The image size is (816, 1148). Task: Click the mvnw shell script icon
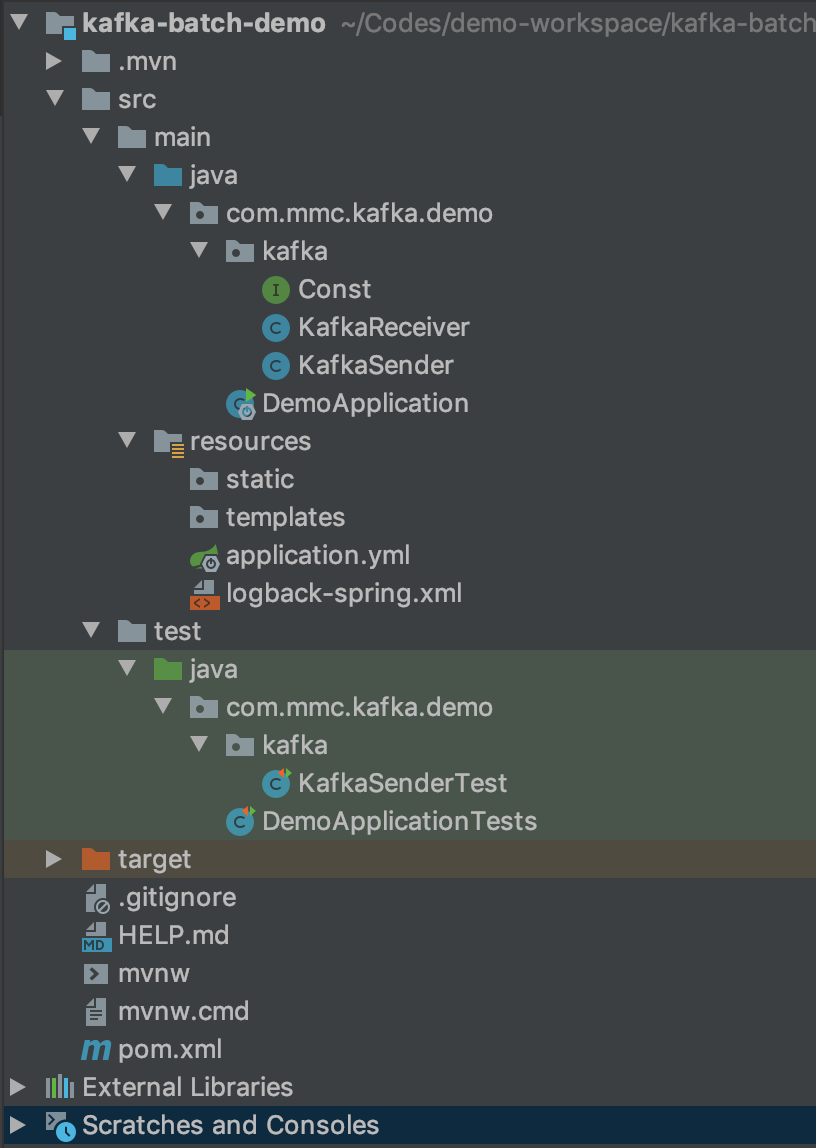click(95, 973)
